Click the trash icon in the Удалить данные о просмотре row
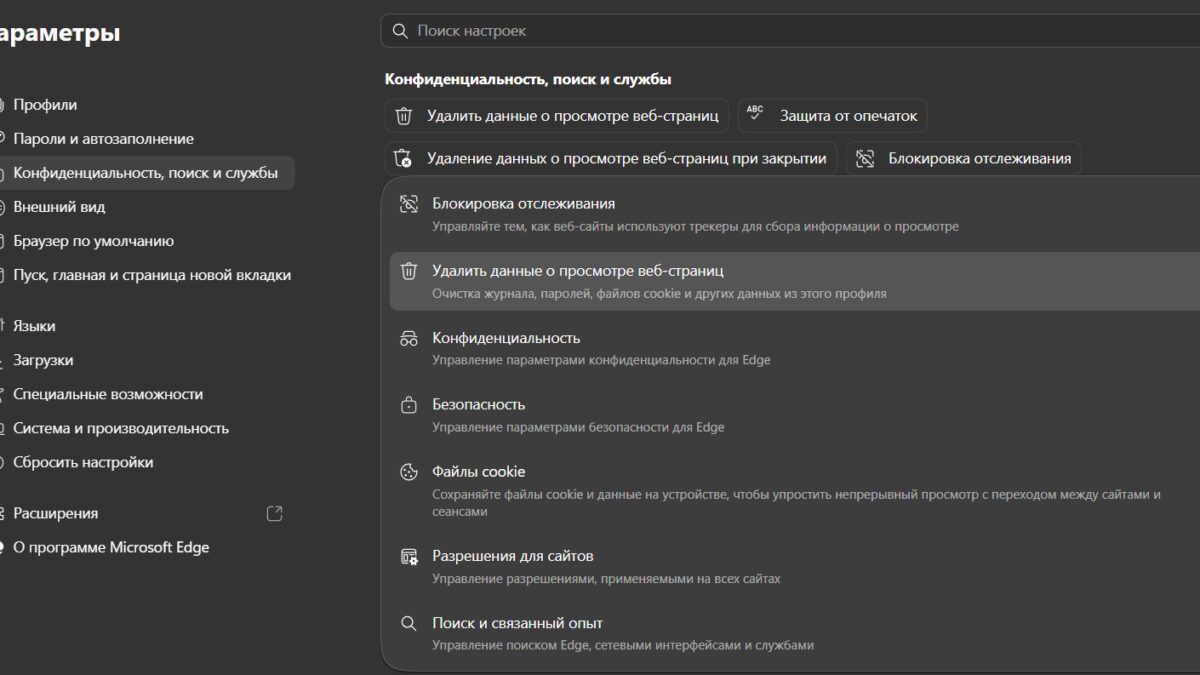The width and height of the screenshot is (1200, 675). 408,271
